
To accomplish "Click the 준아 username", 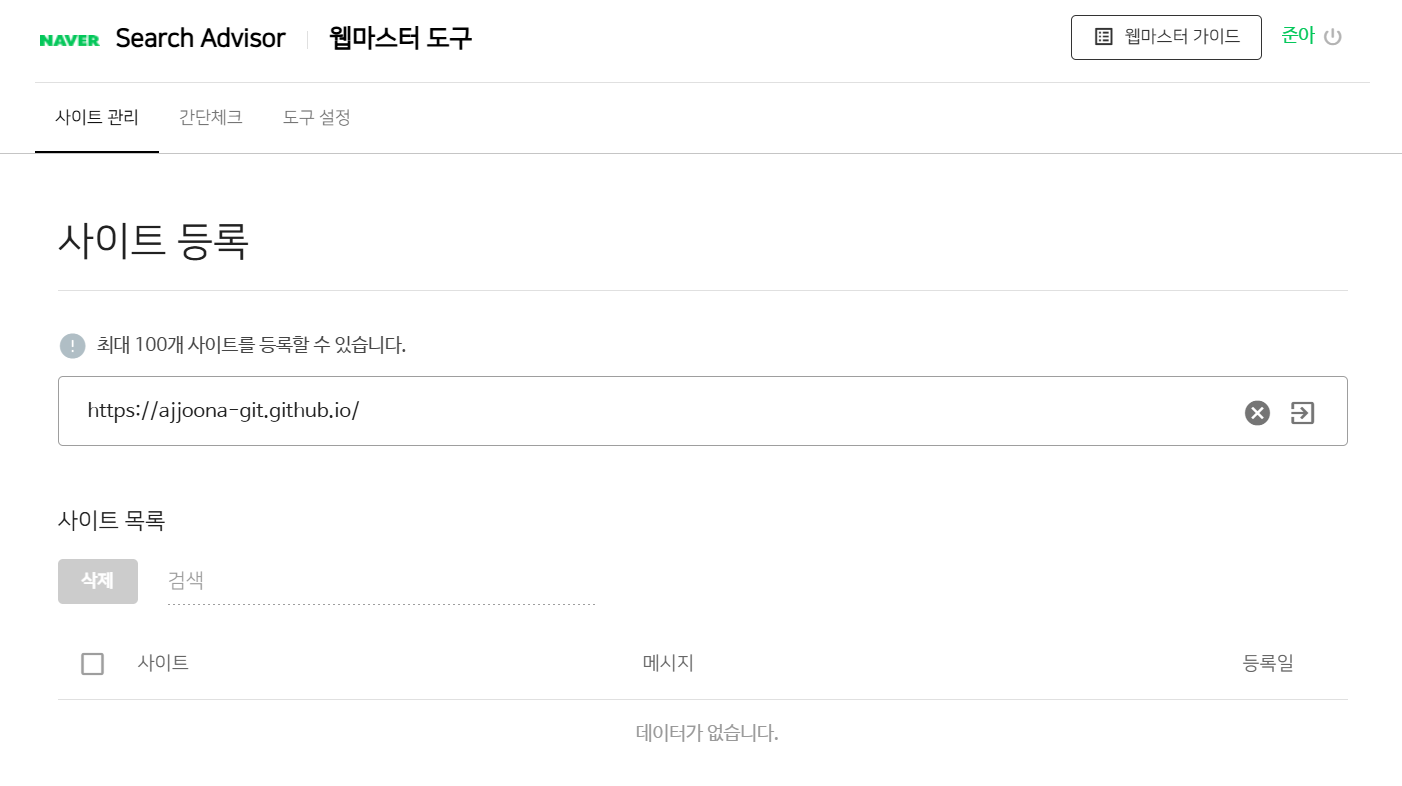I will (1297, 36).
